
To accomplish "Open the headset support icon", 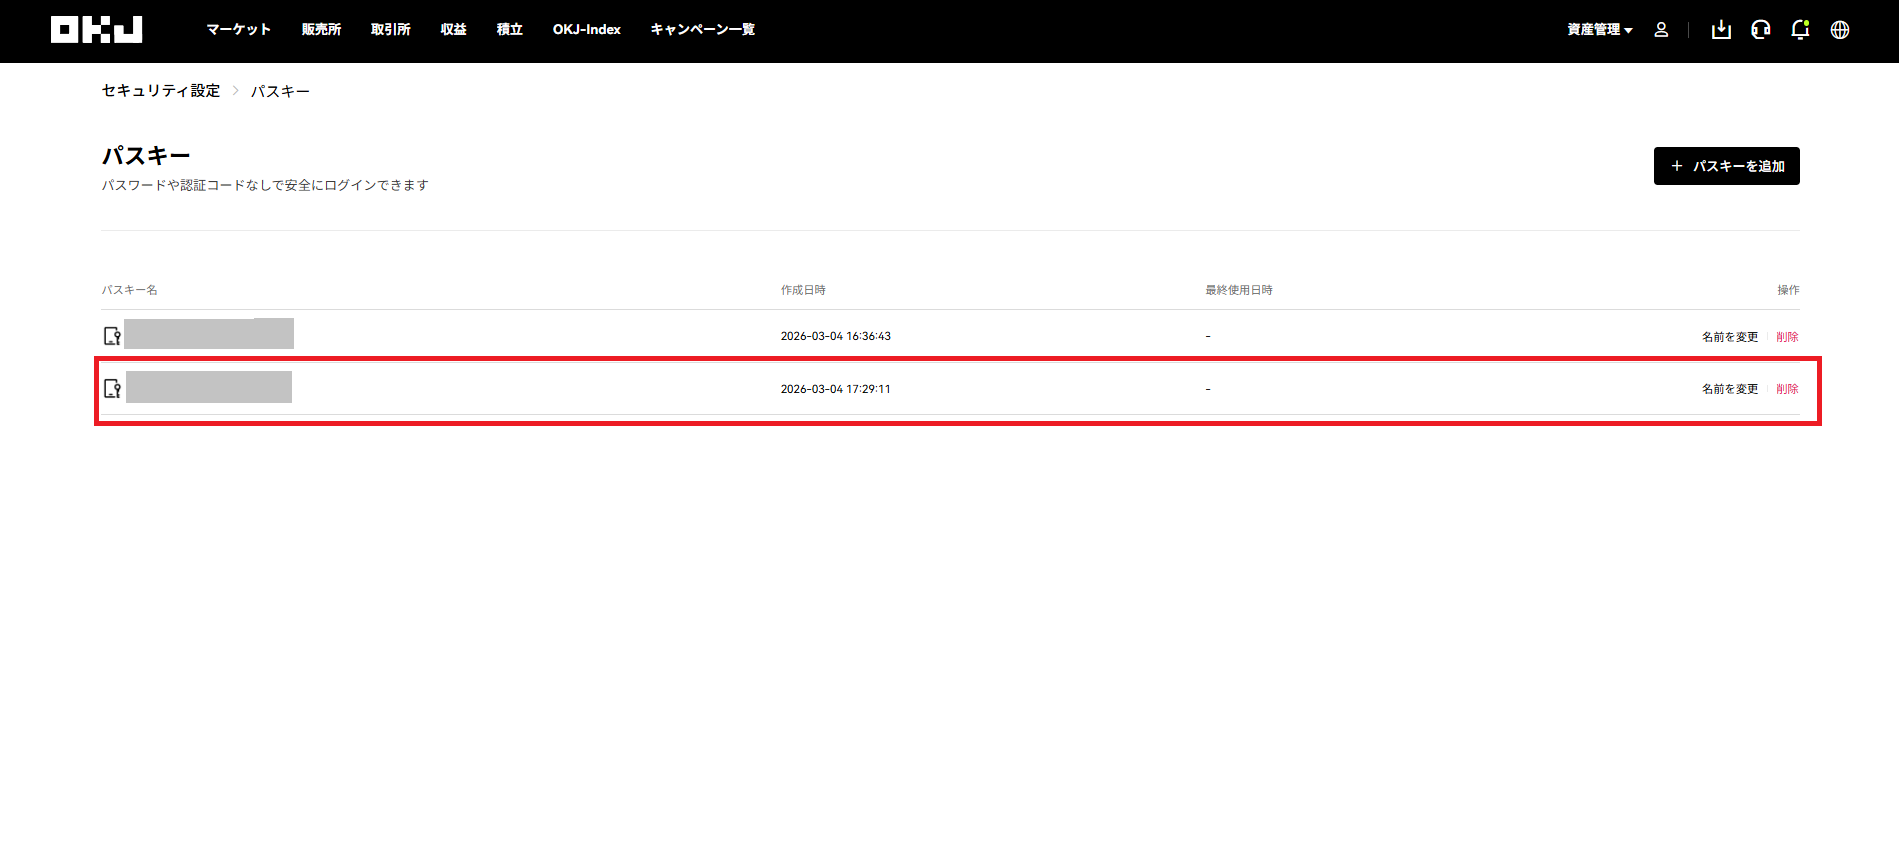I will (x=1761, y=30).
